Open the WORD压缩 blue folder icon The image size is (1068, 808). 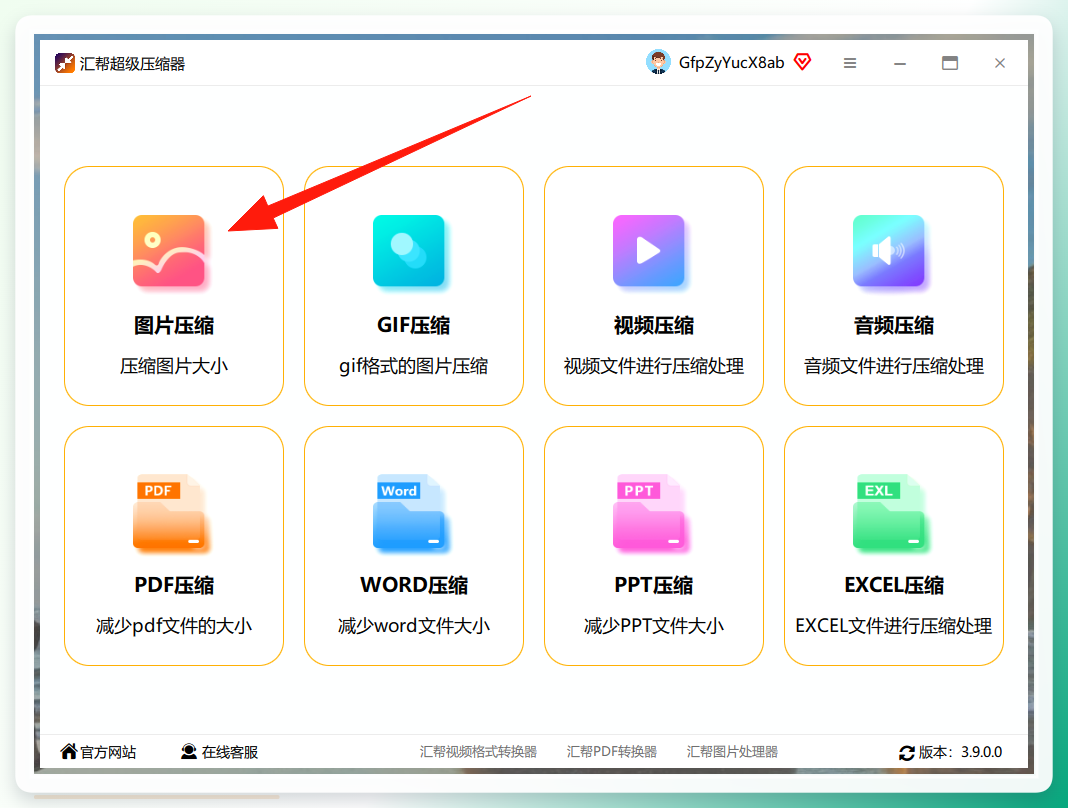(409, 511)
